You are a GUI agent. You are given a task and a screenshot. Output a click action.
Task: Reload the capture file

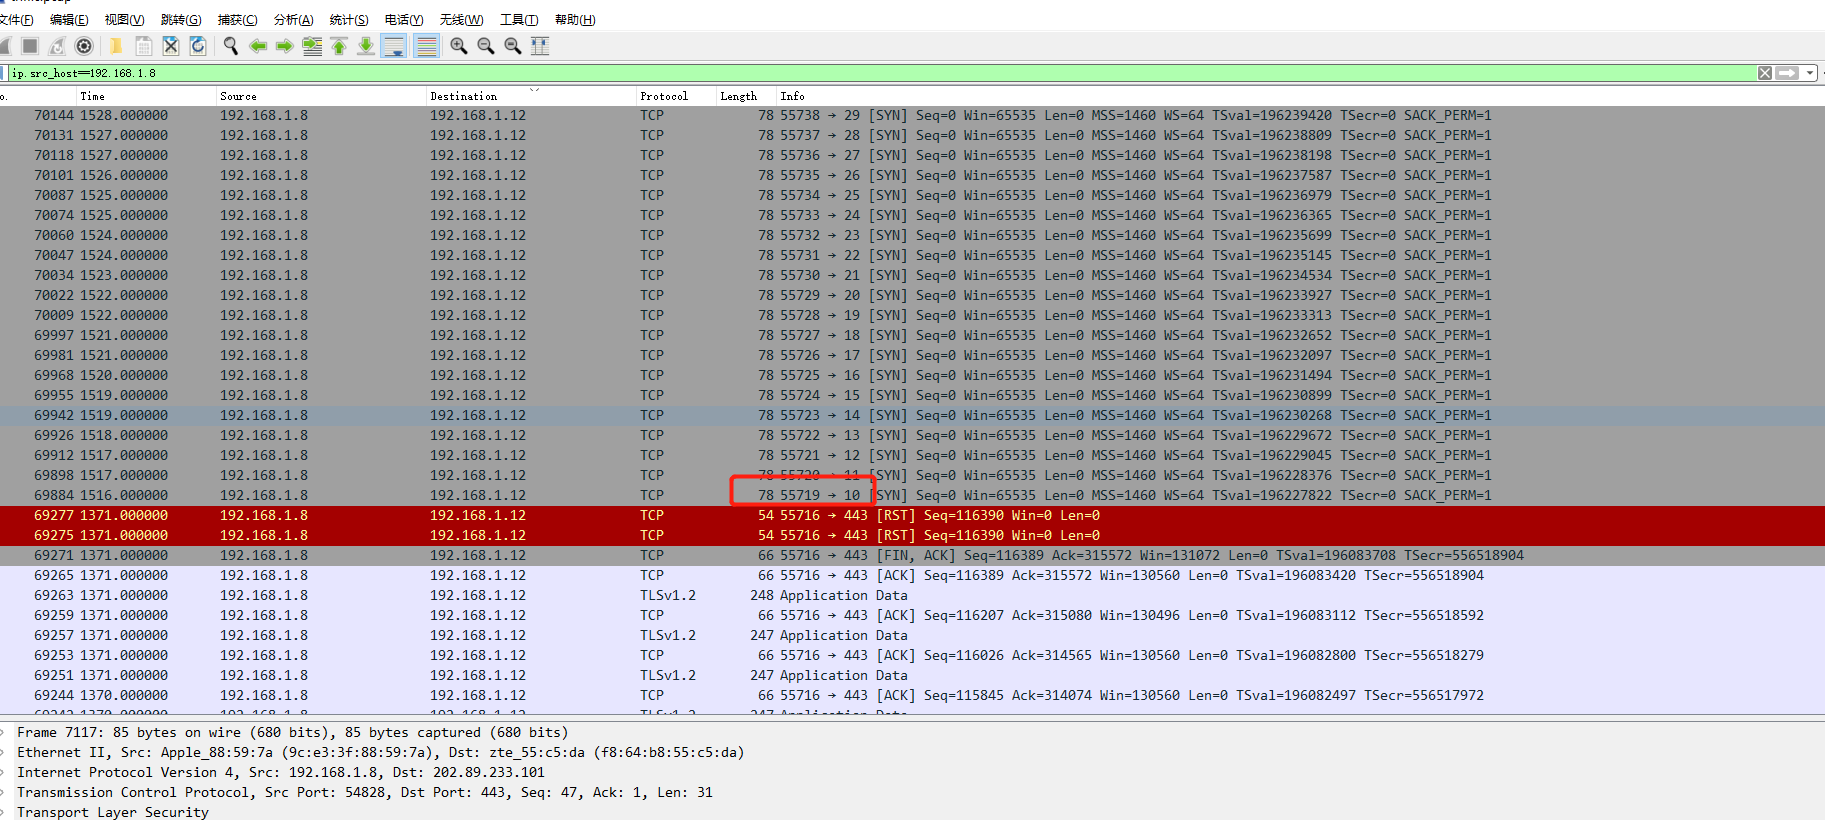[198, 46]
